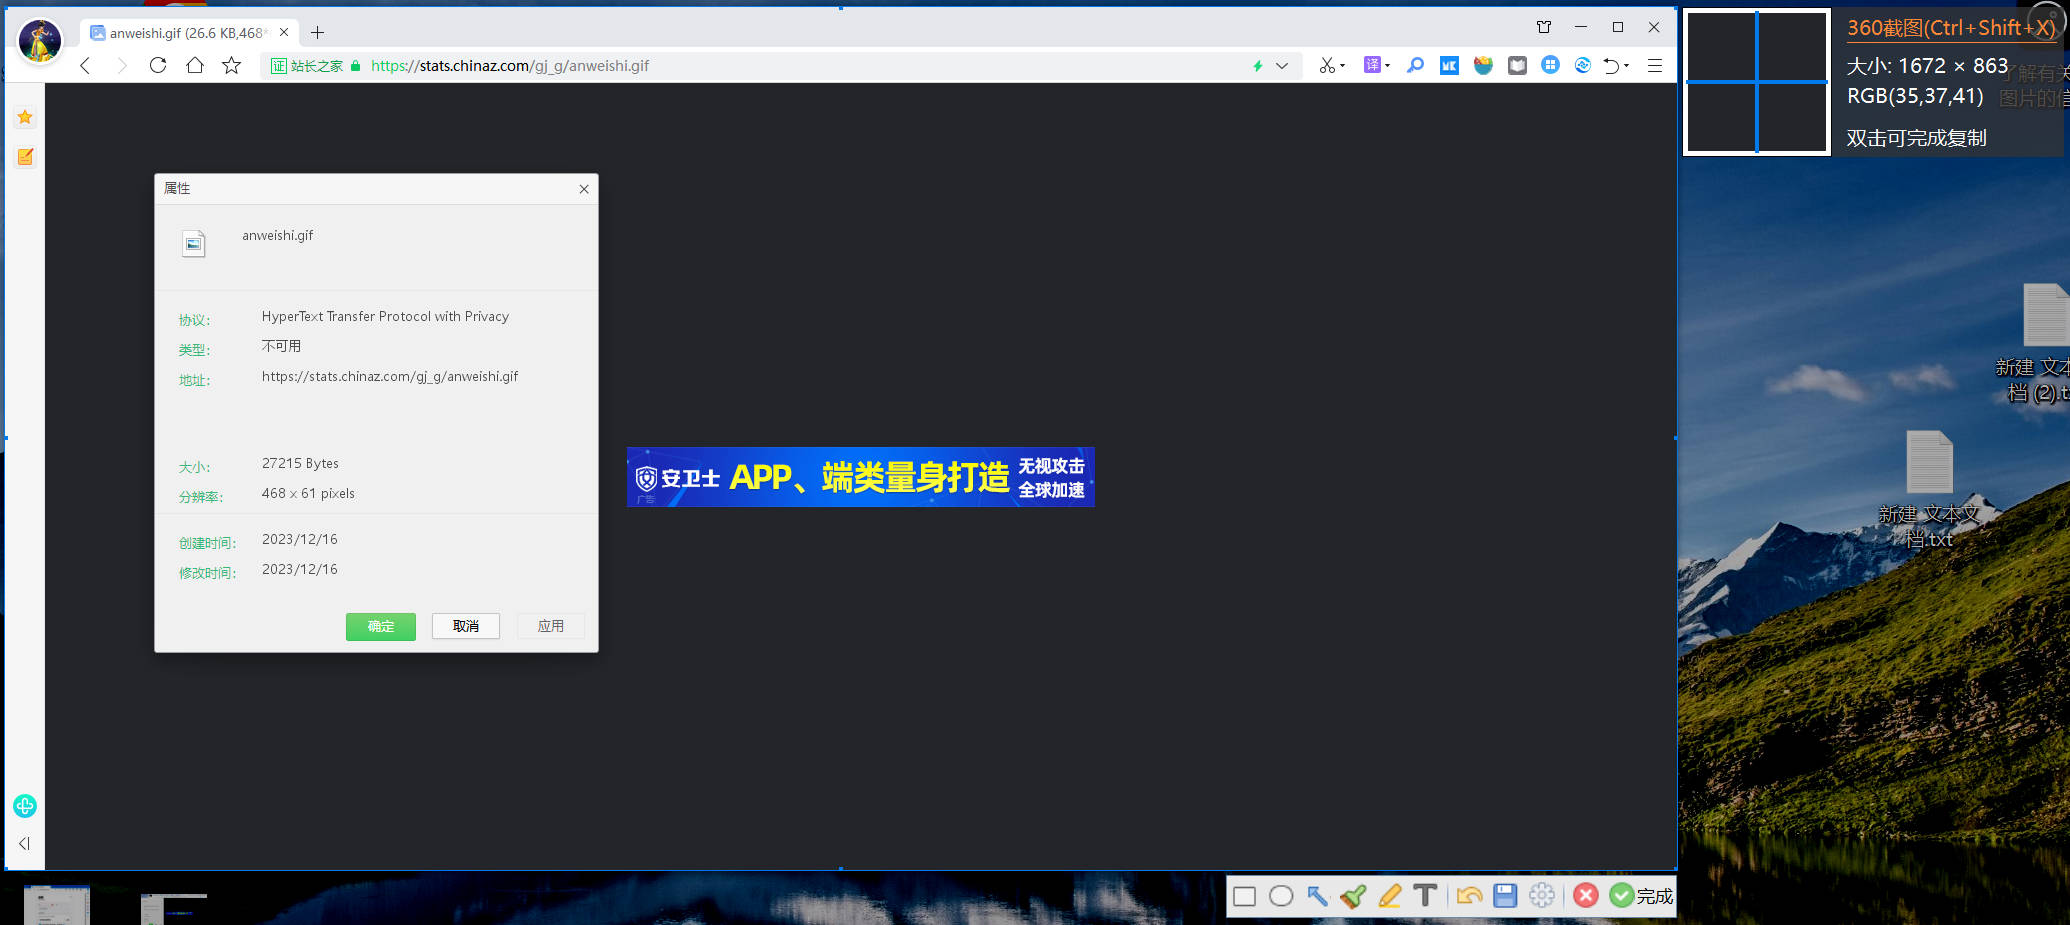Bookmark this page with the star icon
2070x925 pixels.
pos(232,66)
